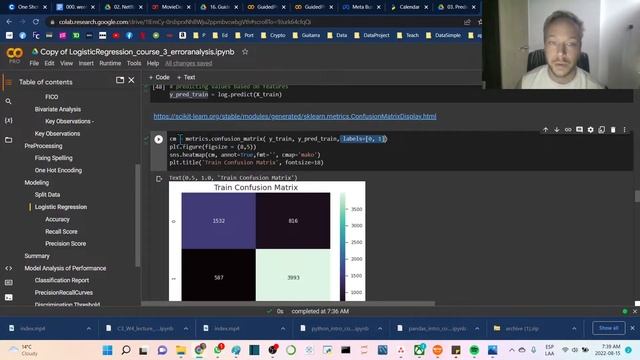Open cell editor settings gear
The image size is (640, 360).
click(591, 130)
